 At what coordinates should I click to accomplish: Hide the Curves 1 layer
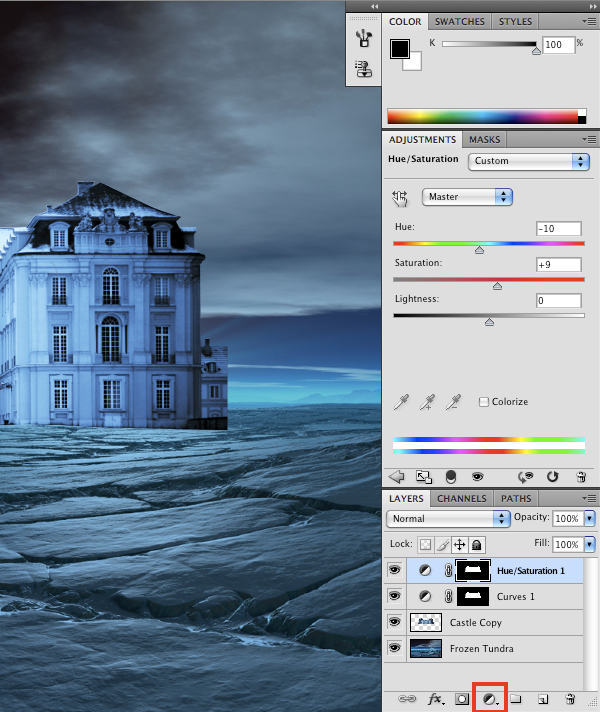(395, 596)
